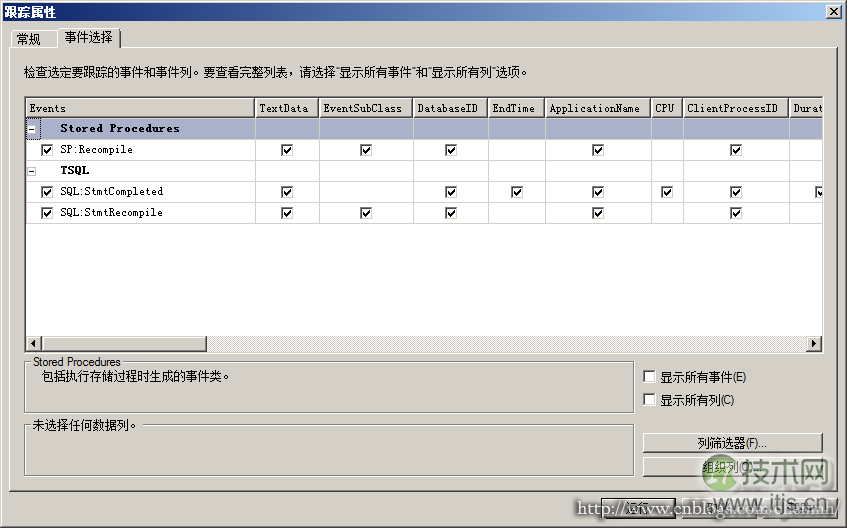Toggle DatabaseID for SP:Recompile
The width and height of the screenshot is (847, 528).
pos(451,150)
